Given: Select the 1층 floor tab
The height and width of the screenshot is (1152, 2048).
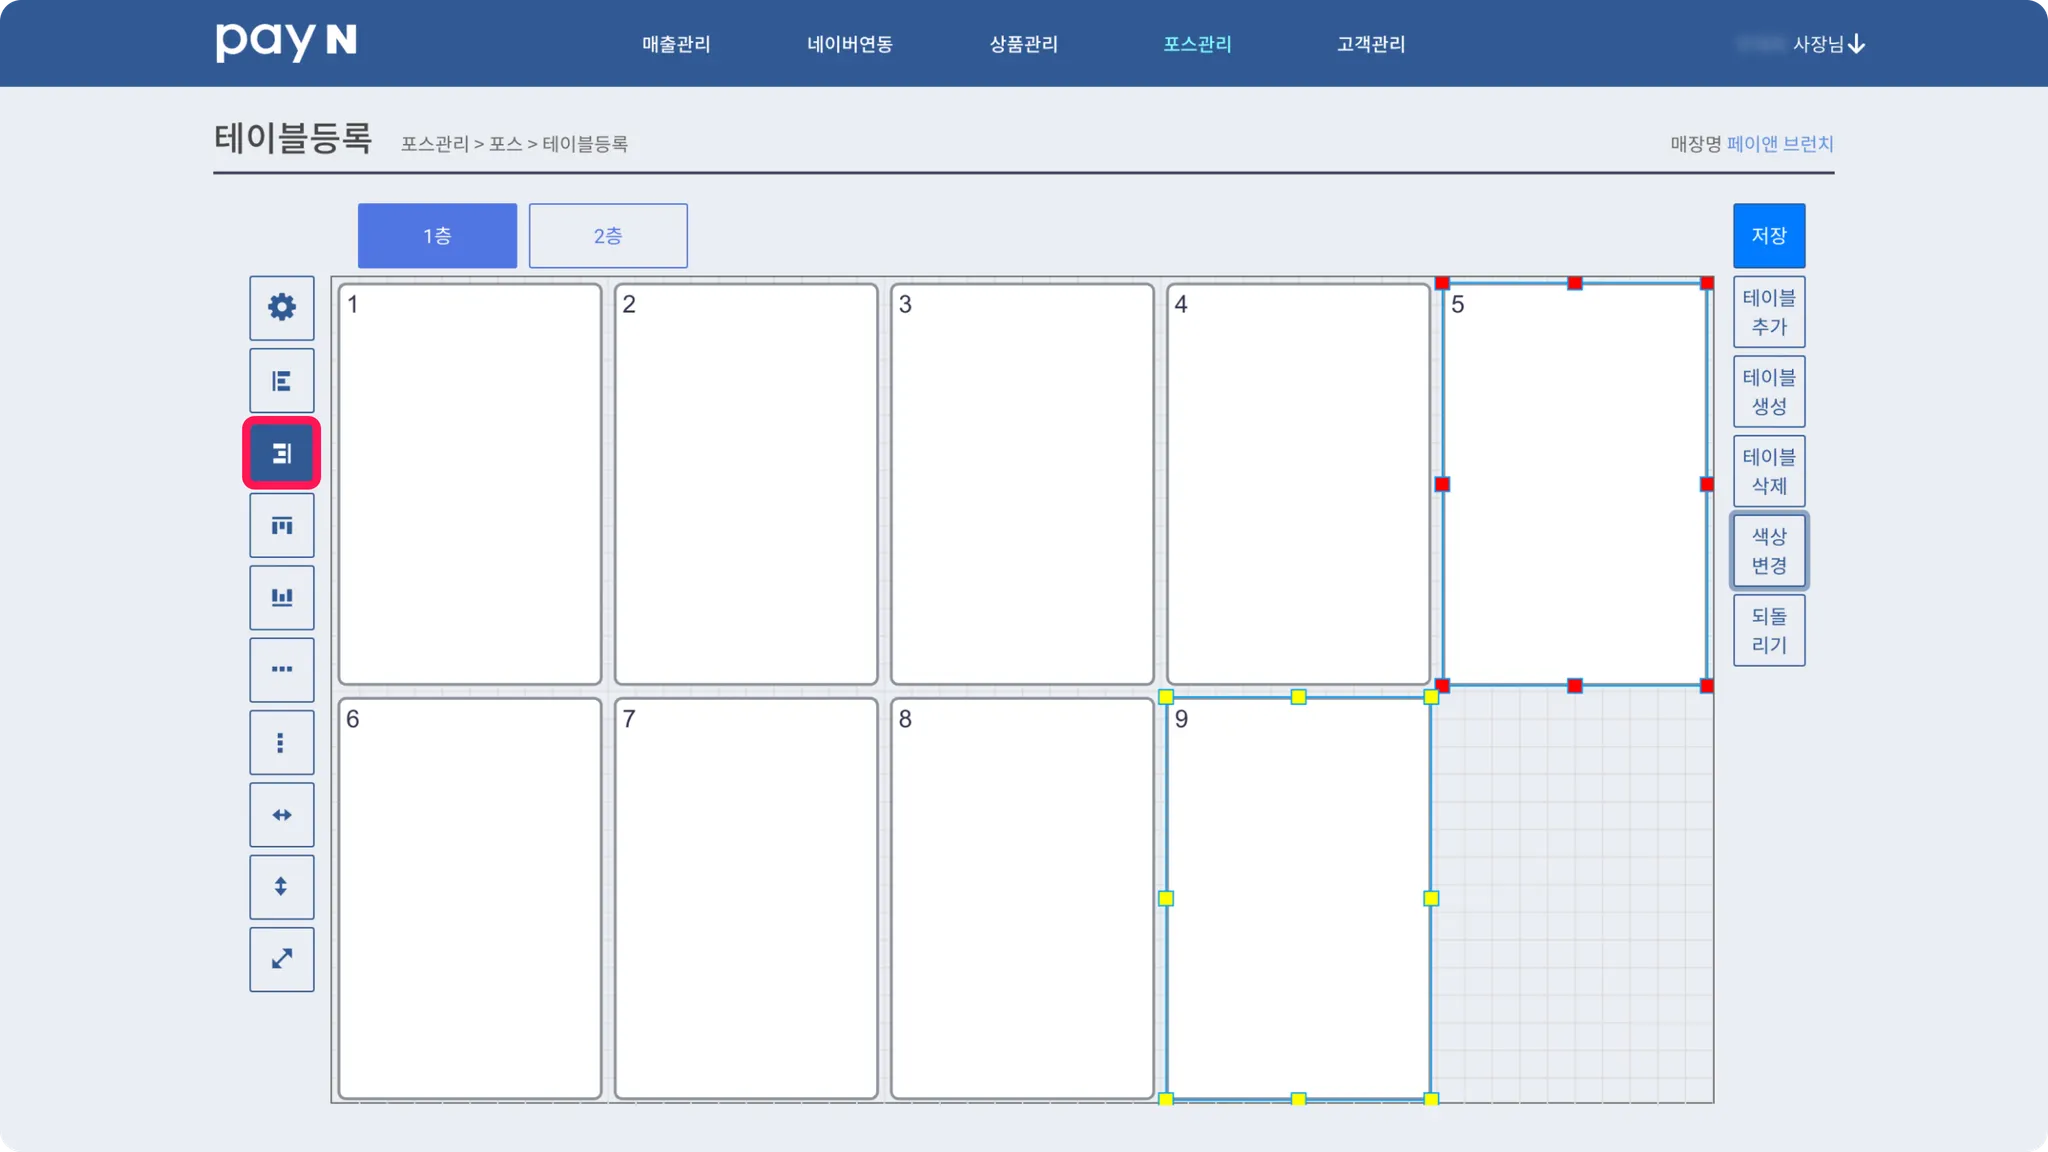Looking at the screenshot, I should [x=437, y=236].
